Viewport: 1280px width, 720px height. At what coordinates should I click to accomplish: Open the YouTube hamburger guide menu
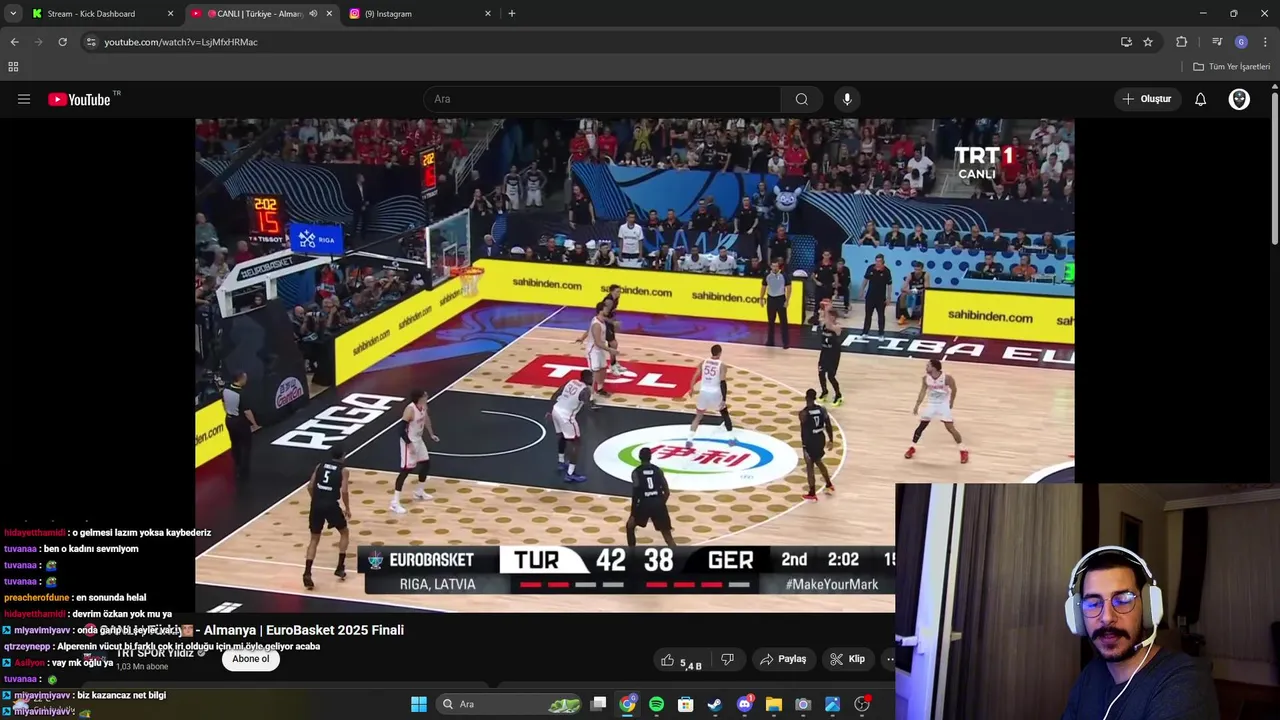(x=24, y=99)
